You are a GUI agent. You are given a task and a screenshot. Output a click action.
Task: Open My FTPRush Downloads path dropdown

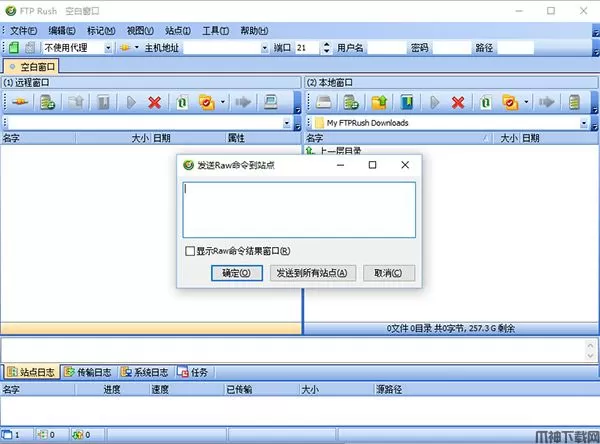[x=584, y=123]
